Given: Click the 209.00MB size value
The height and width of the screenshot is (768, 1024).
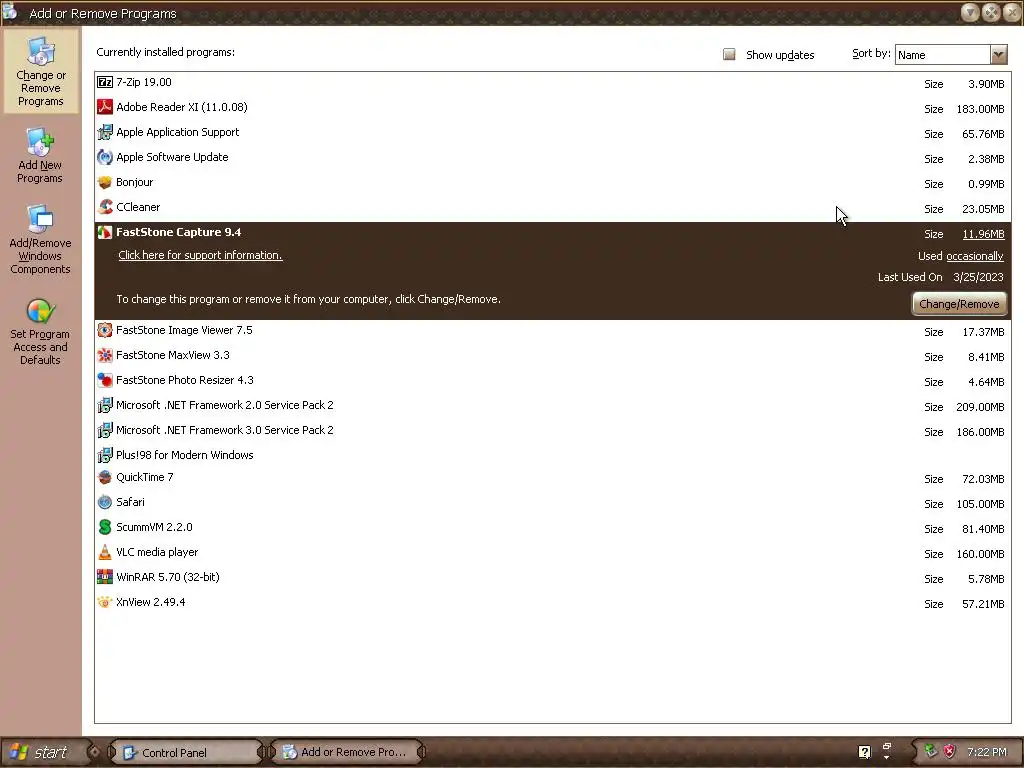Looking at the screenshot, I should (x=980, y=407).
